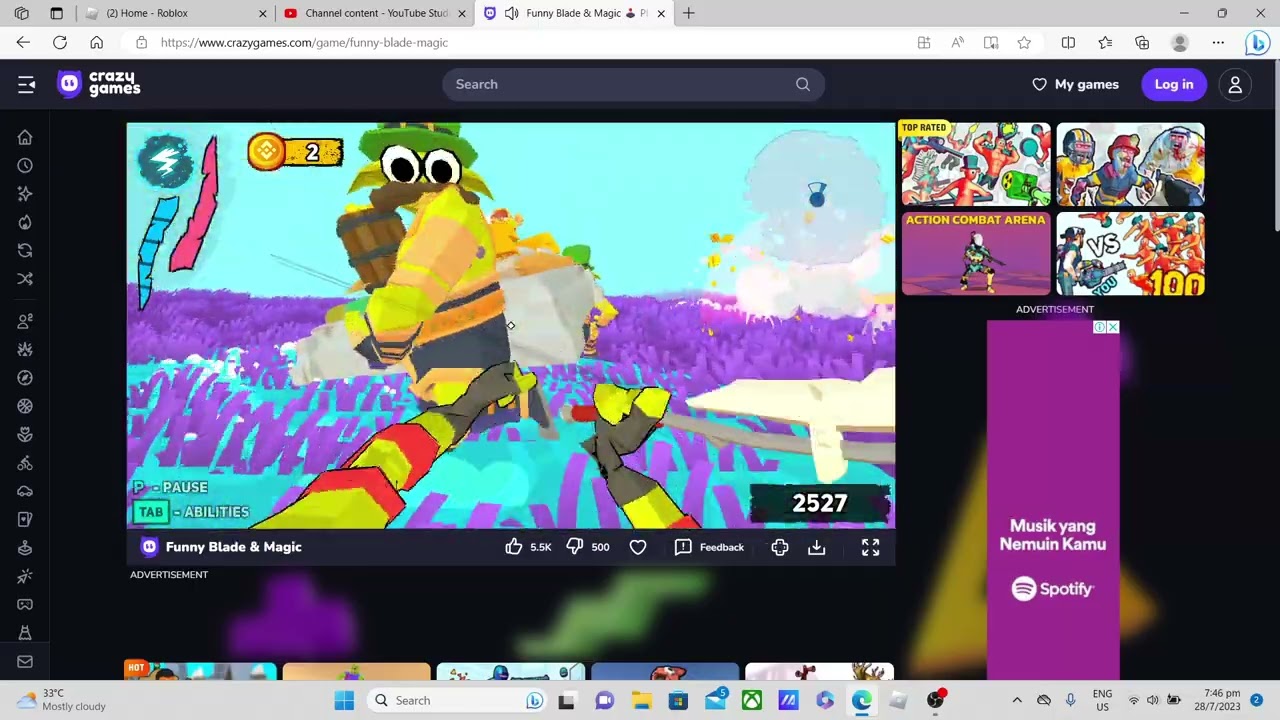This screenshot has width=1280, height=720.
Task: Close the Spotify advertisement
Action: [x=1113, y=327]
